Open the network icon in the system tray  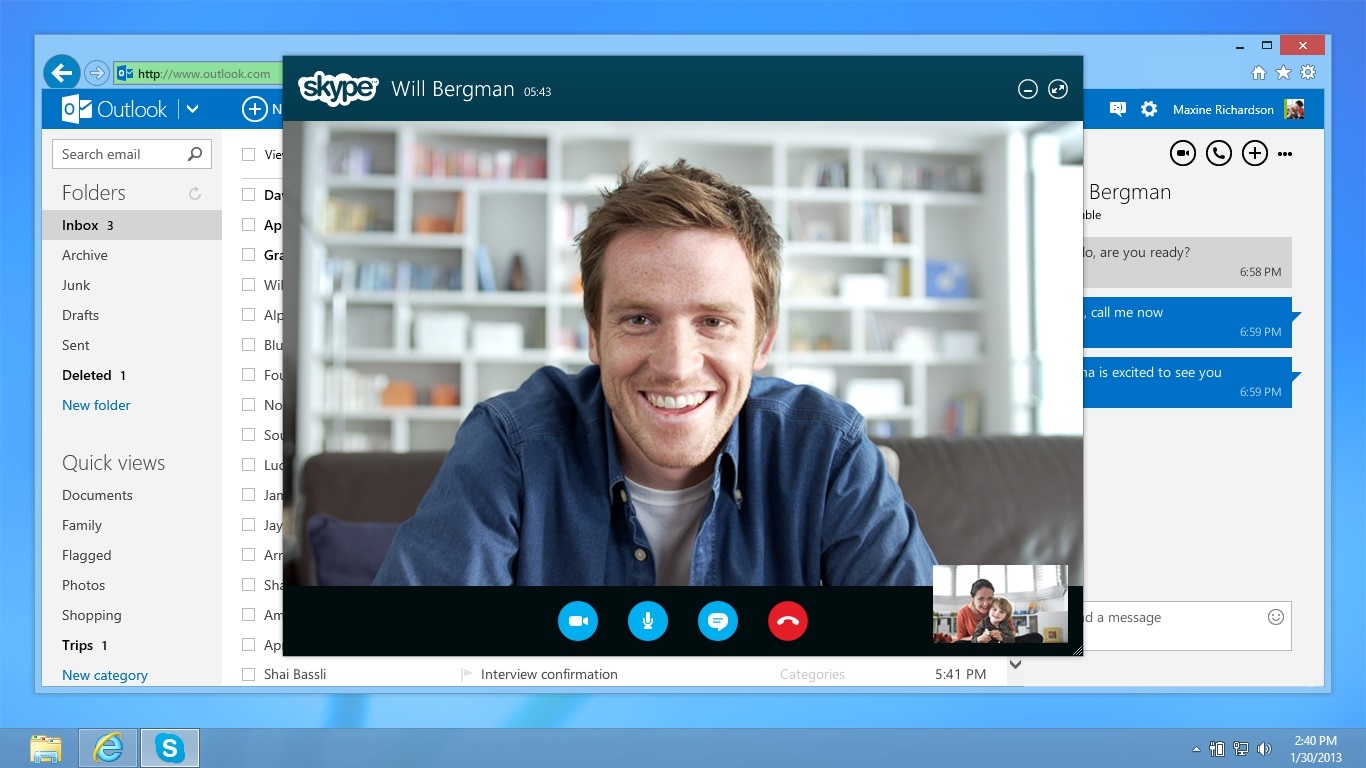point(1241,748)
